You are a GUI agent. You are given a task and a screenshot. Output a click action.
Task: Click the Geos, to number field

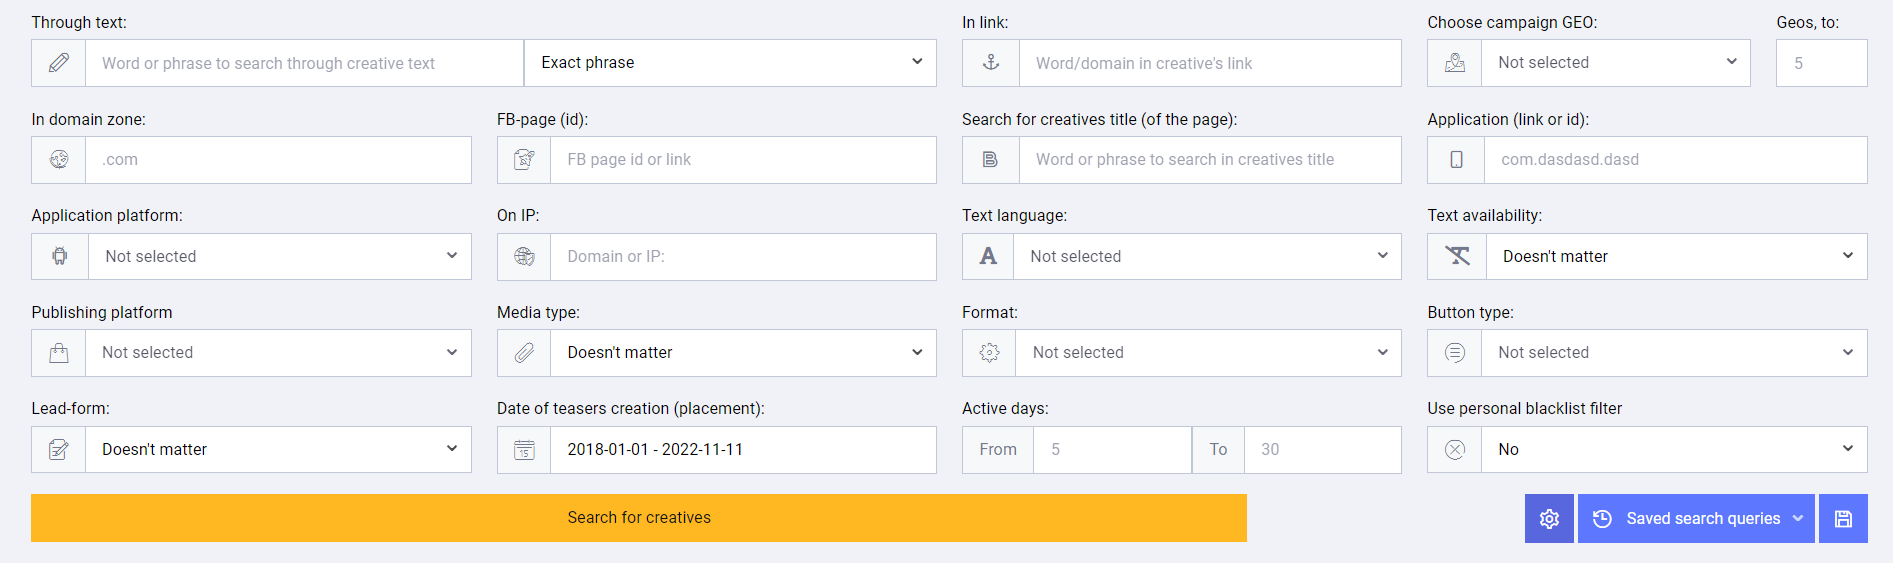pyautogui.click(x=1821, y=63)
